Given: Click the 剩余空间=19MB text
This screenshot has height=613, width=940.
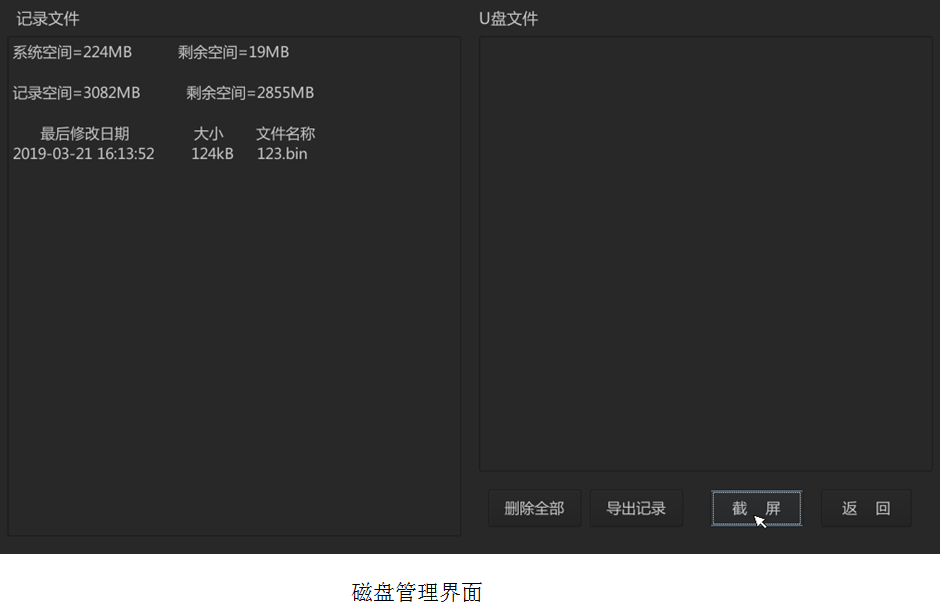Looking at the screenshot, I should (233, 52).
